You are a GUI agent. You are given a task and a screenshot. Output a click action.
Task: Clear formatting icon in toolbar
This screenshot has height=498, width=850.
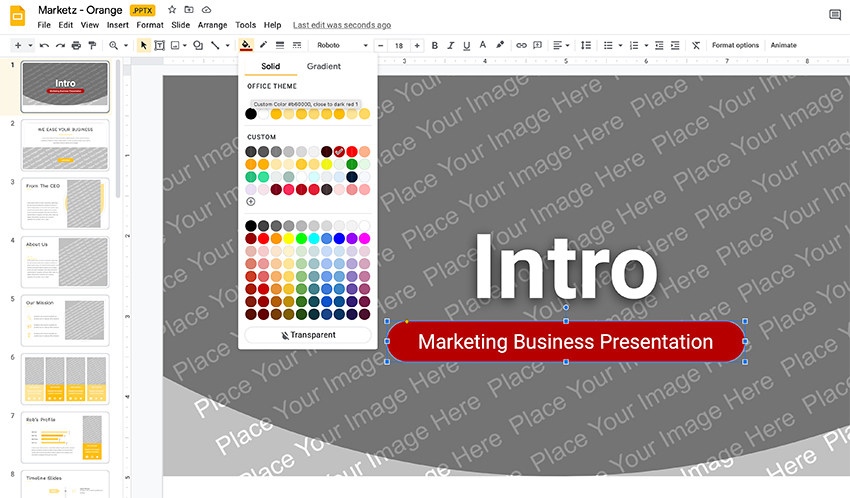(x=696, y=46)
